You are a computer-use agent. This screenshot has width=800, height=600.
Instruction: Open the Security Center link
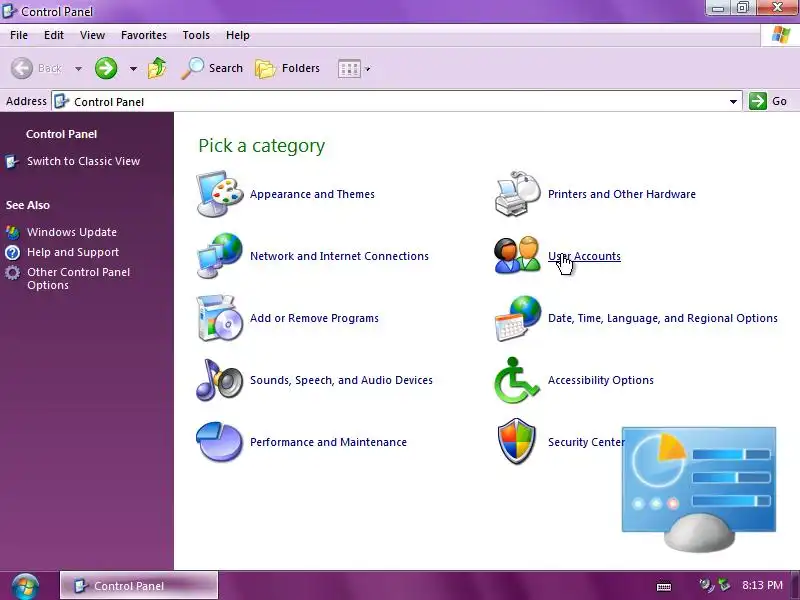(x=586, y=442)
